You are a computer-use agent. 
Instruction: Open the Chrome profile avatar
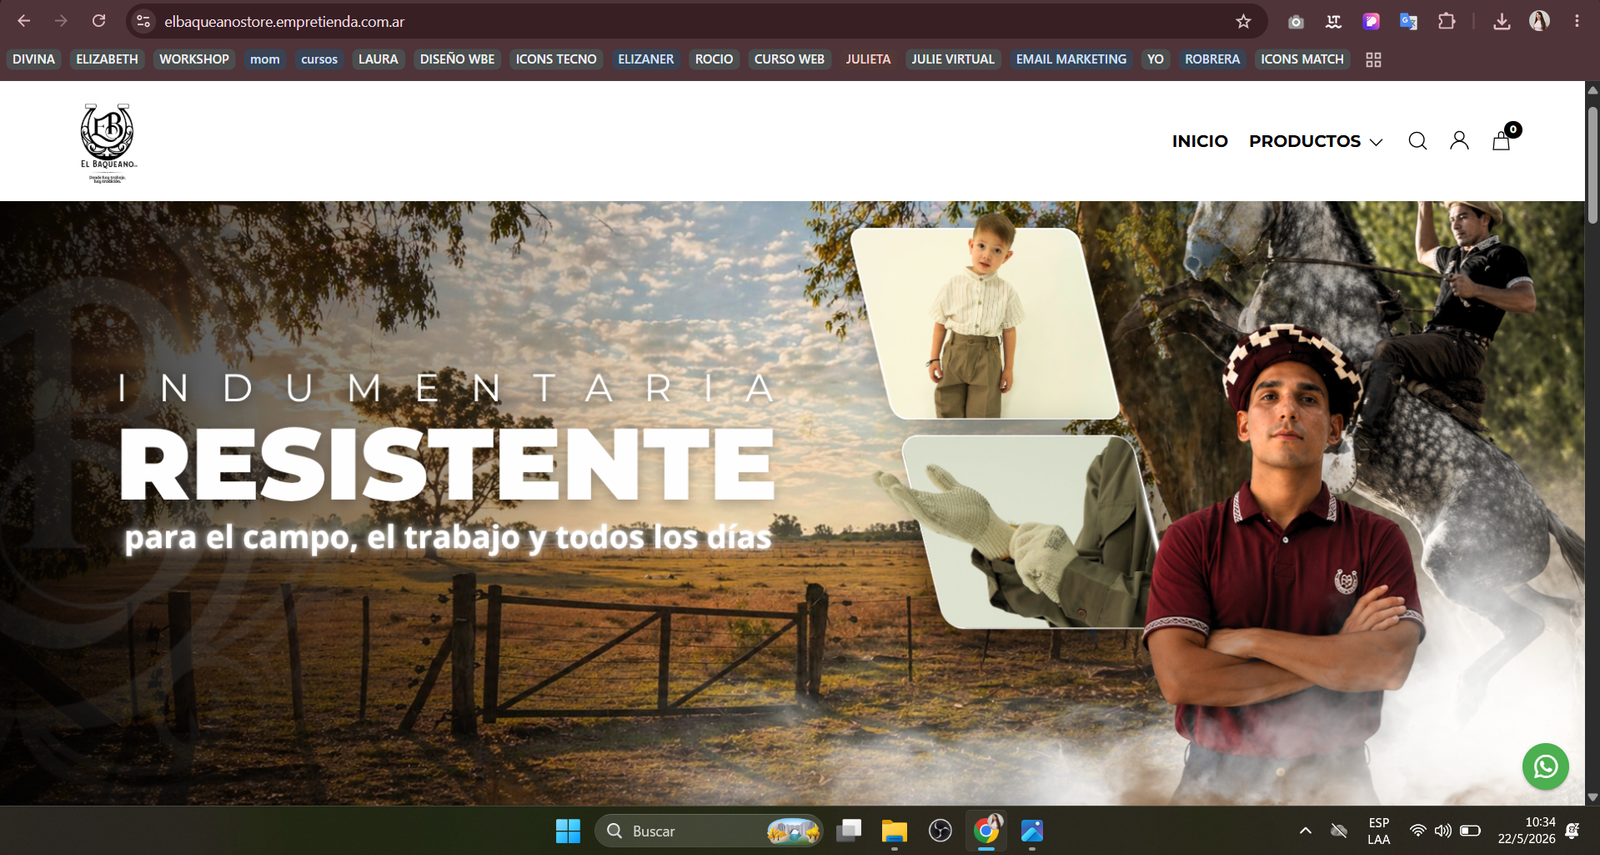[1539, 21]
